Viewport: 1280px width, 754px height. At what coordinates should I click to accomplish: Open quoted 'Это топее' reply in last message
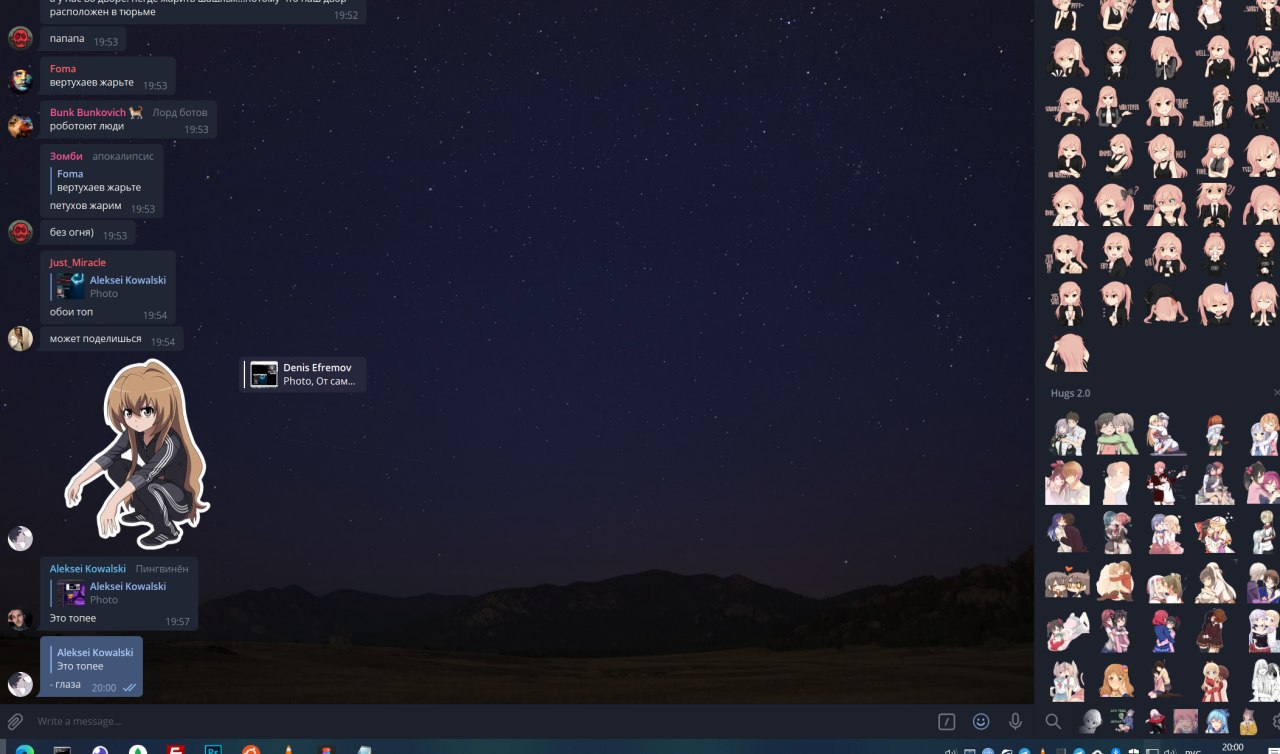(92, 659)
